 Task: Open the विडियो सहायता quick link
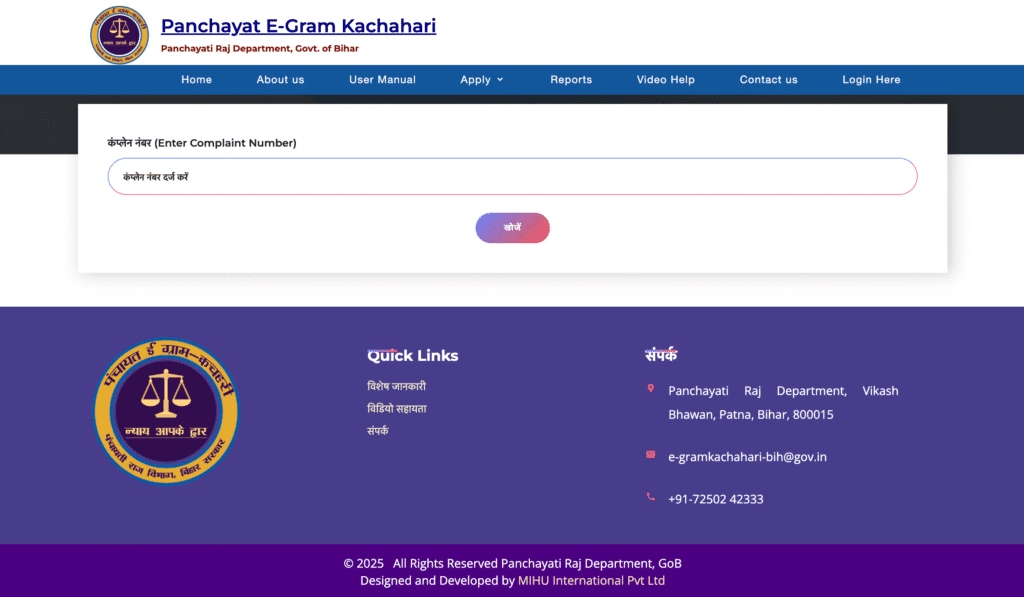click(x=397, y=409)
